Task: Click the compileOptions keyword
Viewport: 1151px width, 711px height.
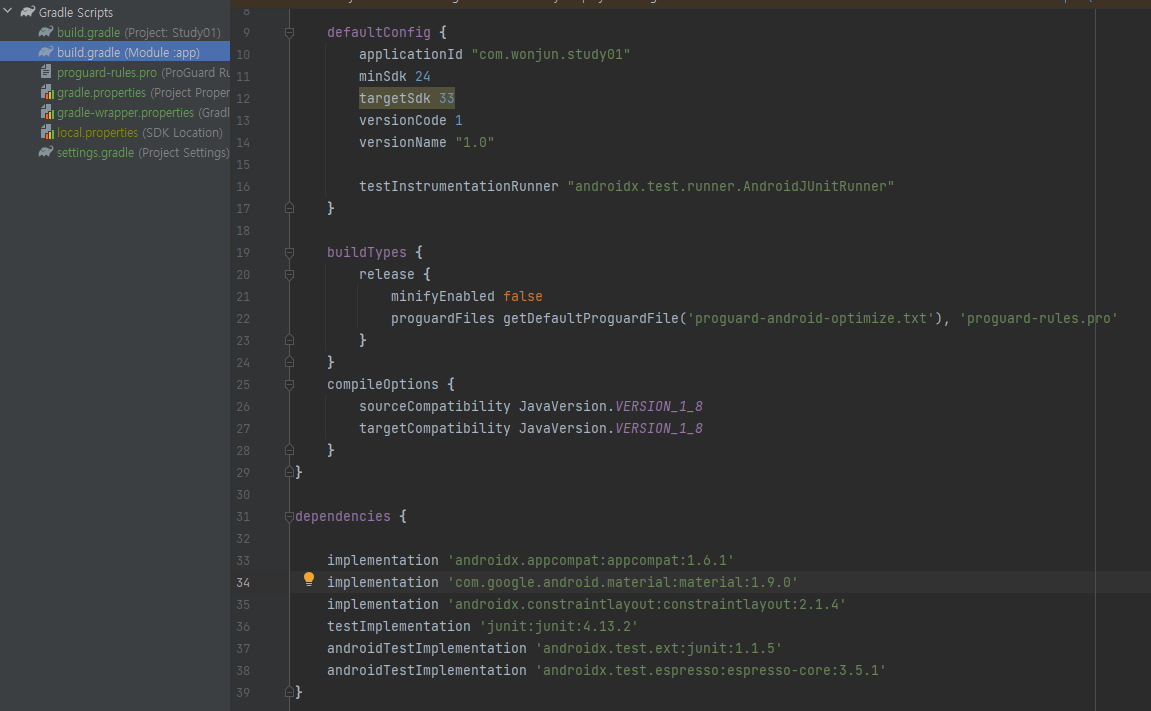Action: [382, 384]
